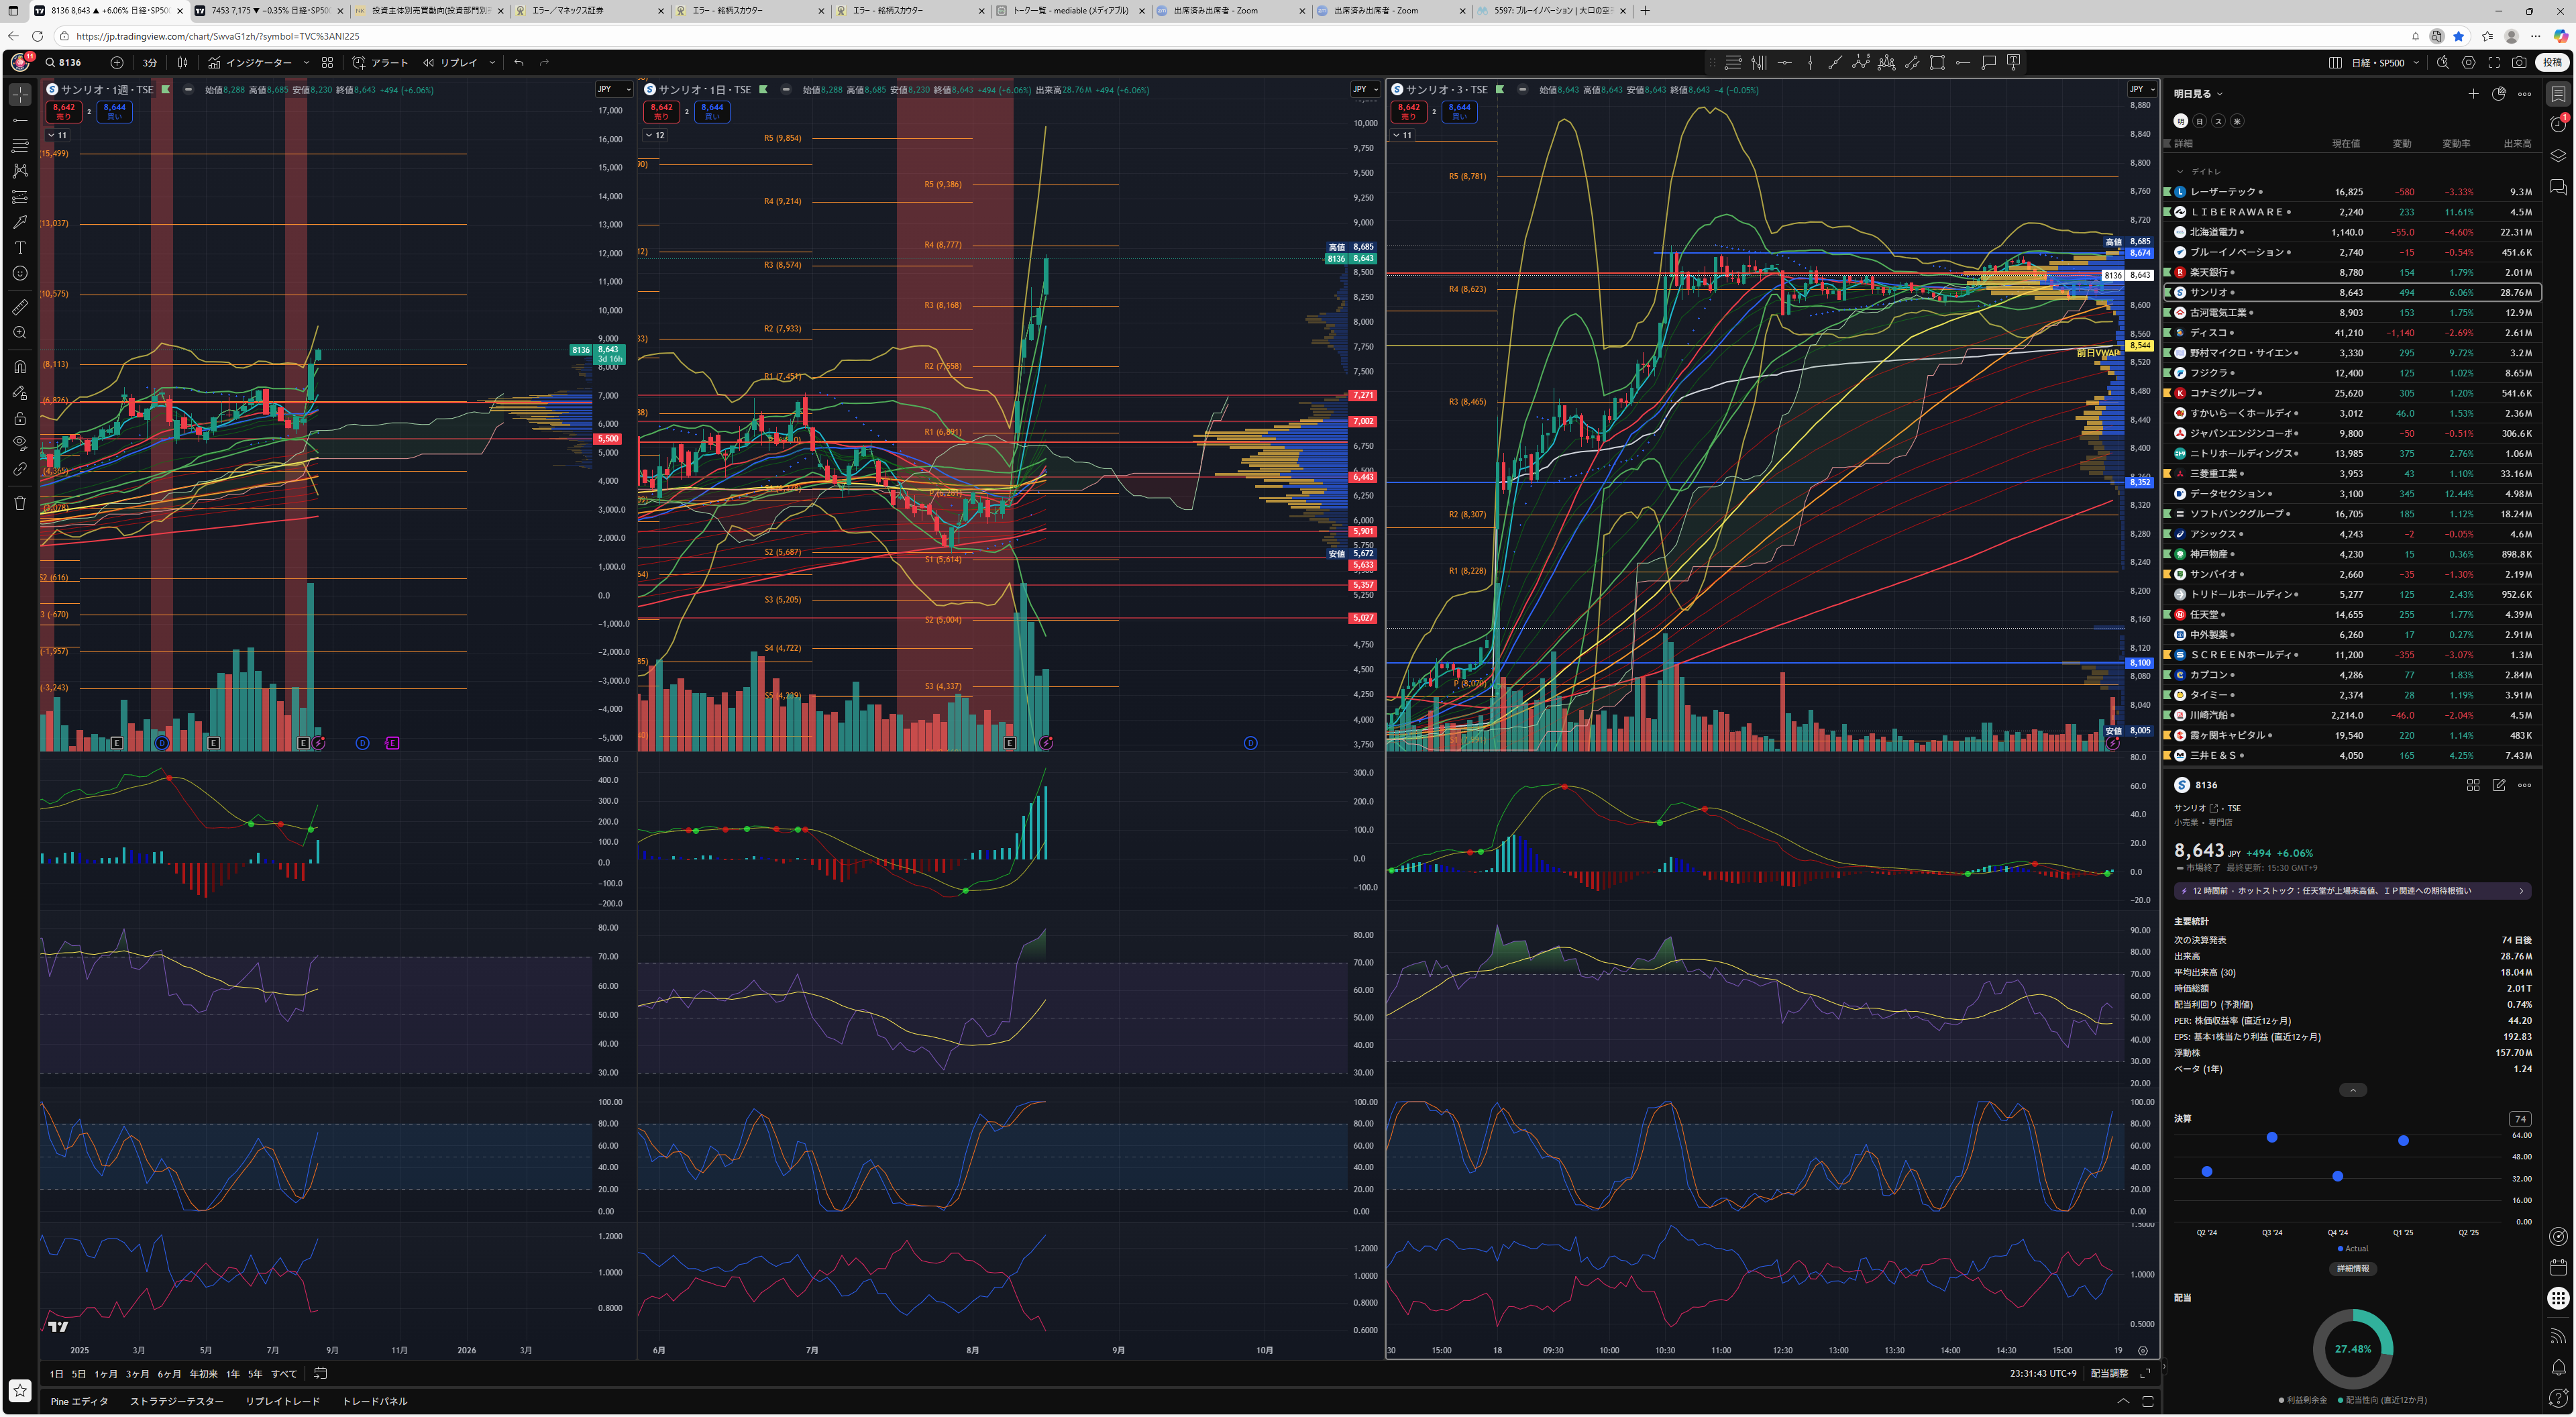The height and width of the screenshot is (1417, 2576).
Task: Select the text annotation tool
Action: (20, 247)
